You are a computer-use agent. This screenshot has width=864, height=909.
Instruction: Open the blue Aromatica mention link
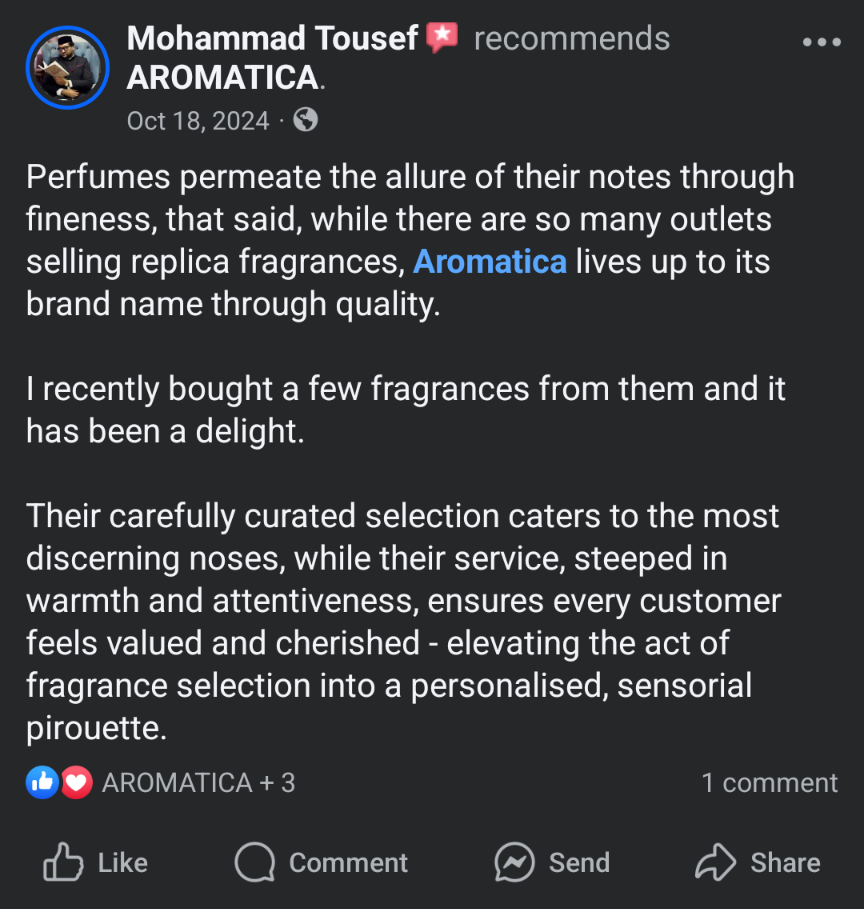489,261
